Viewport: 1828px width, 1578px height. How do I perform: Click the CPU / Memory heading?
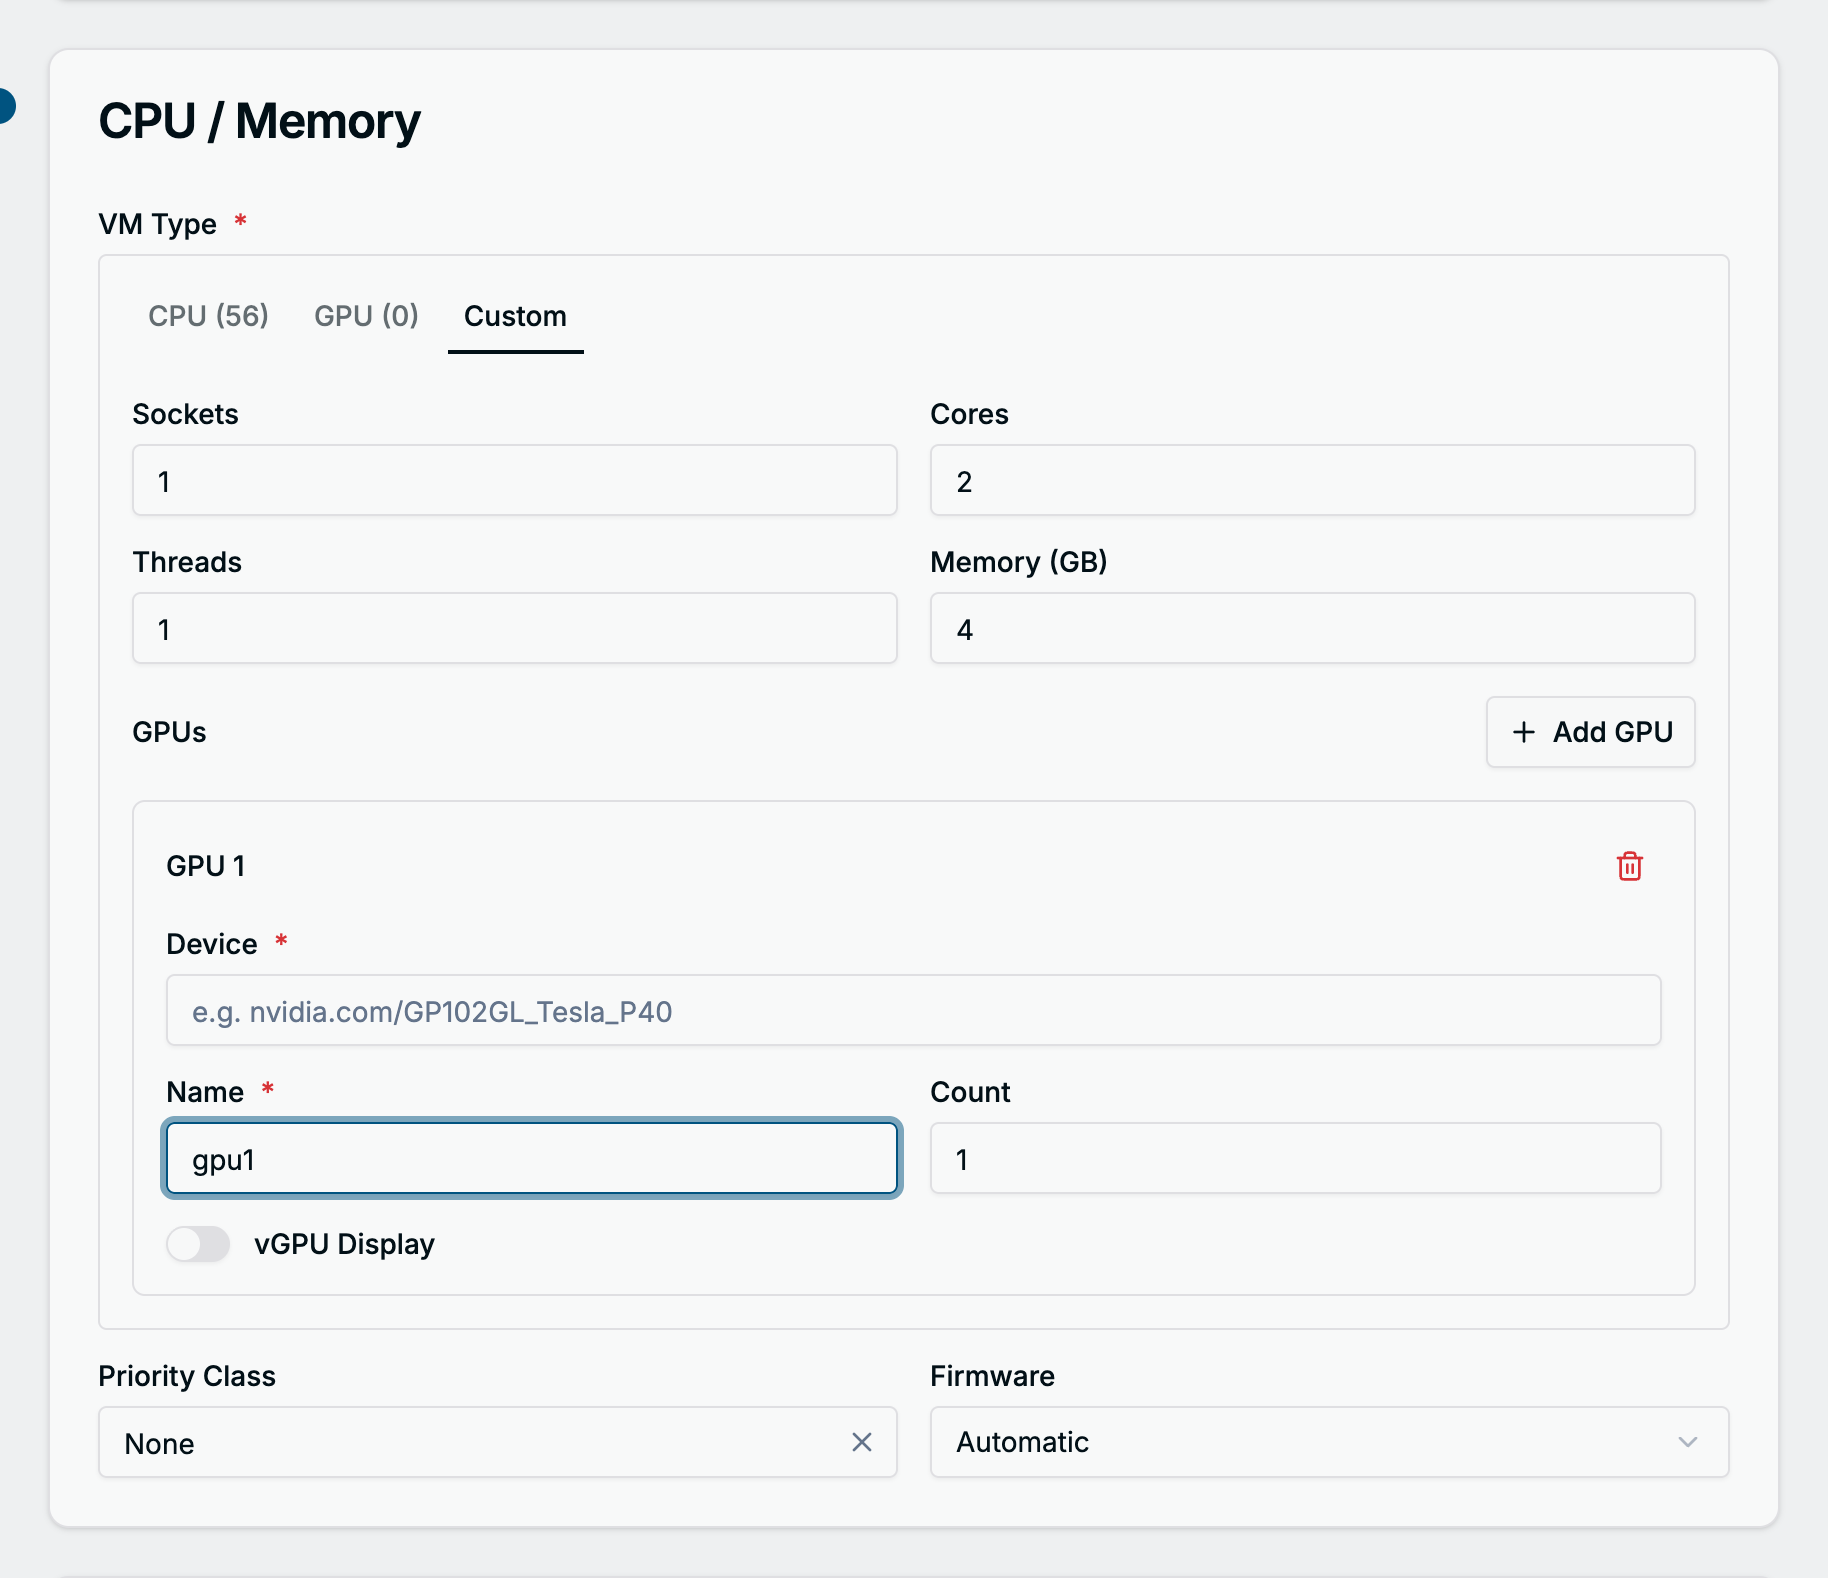(x=260, y=121)
